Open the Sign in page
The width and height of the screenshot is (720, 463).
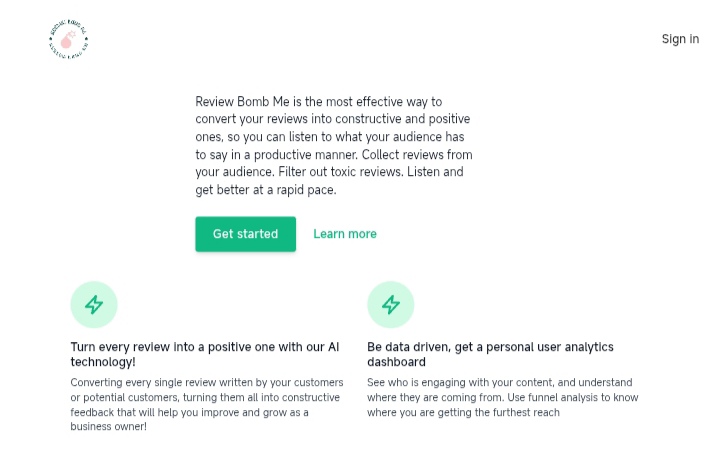[x=680, y=39]
